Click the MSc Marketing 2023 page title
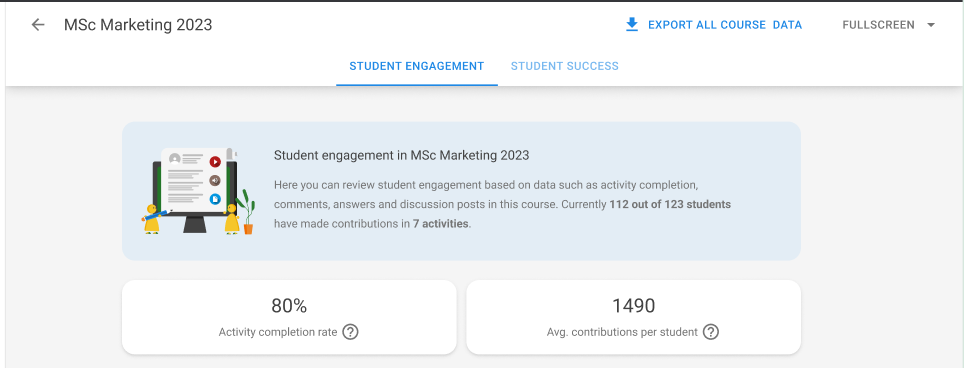Viewport: 964px width, 368px height. click(138, 25)
